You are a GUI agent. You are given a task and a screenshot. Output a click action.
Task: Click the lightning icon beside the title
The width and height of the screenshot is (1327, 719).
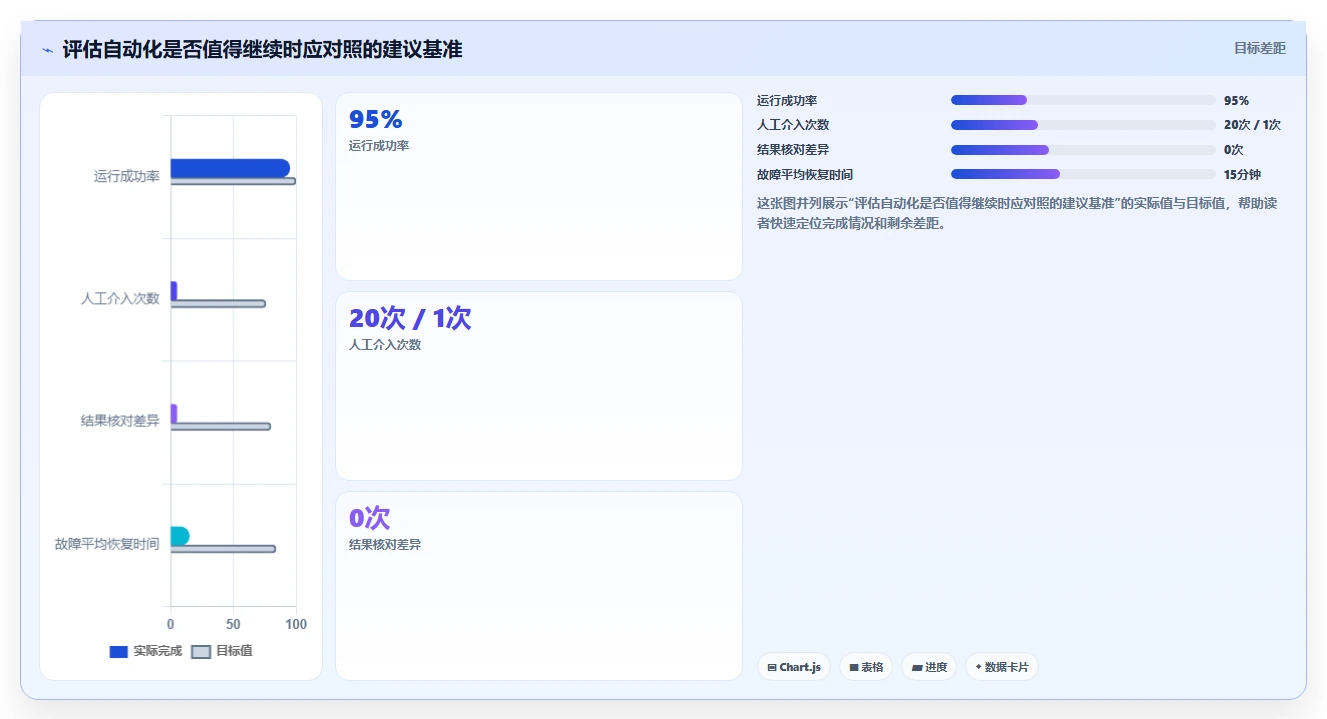[47, 49]
